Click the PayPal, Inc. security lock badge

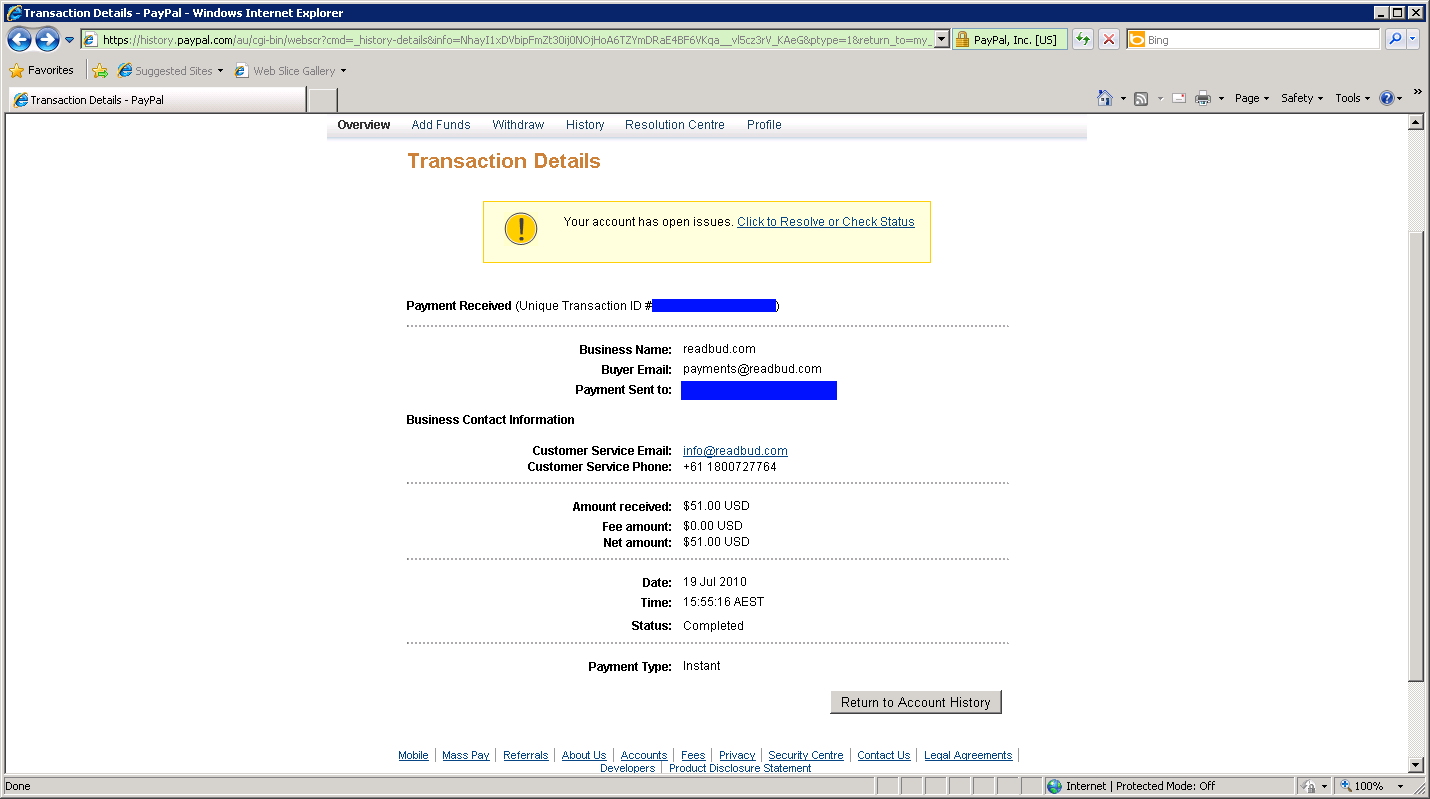1010,40
